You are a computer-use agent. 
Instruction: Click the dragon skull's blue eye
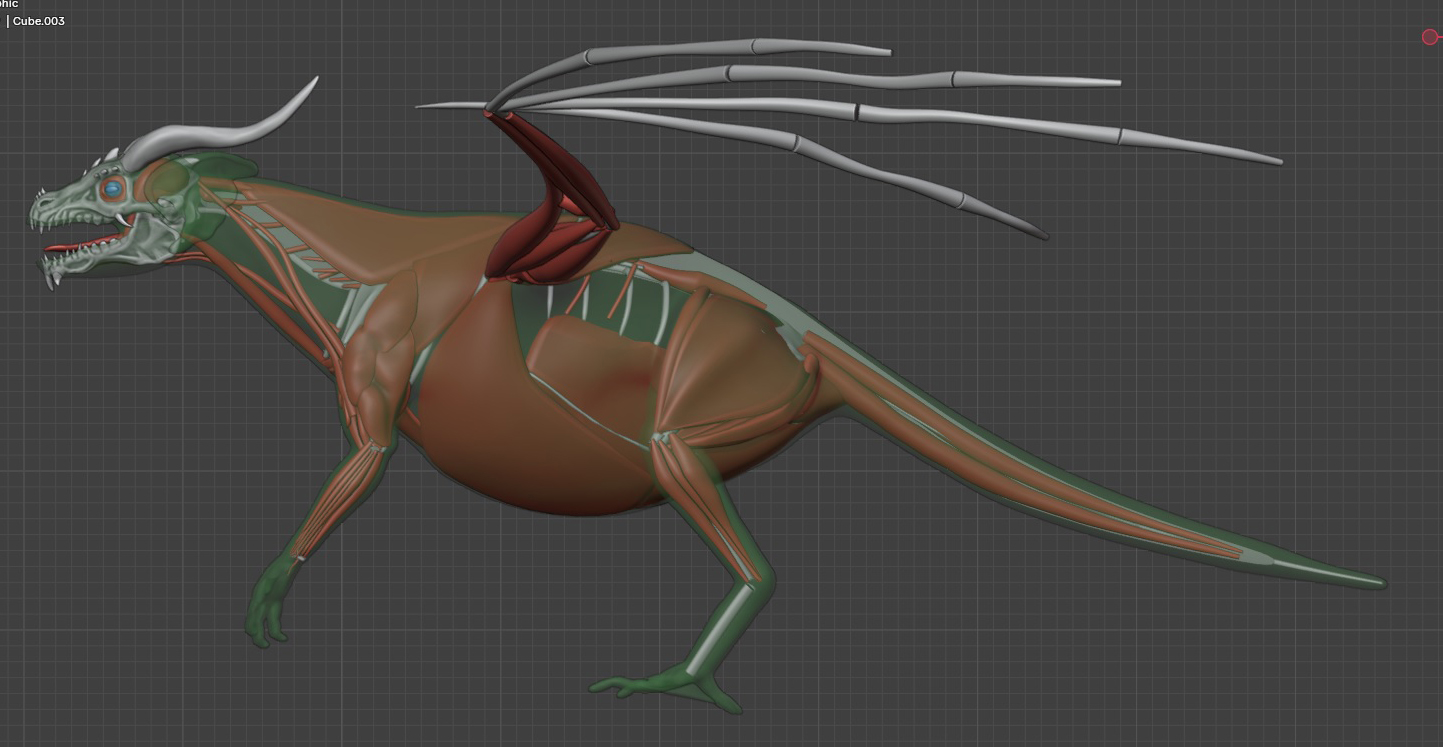[113, 188]
